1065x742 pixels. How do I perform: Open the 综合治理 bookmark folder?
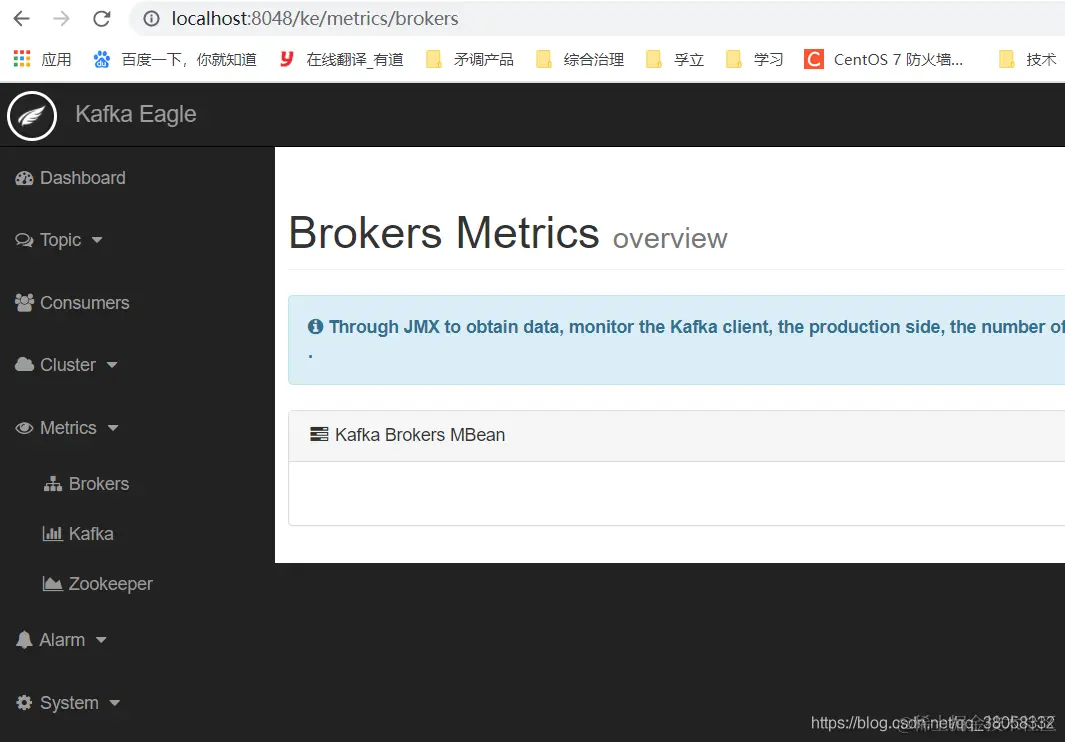pyautogui.click(x=579, y=60)
